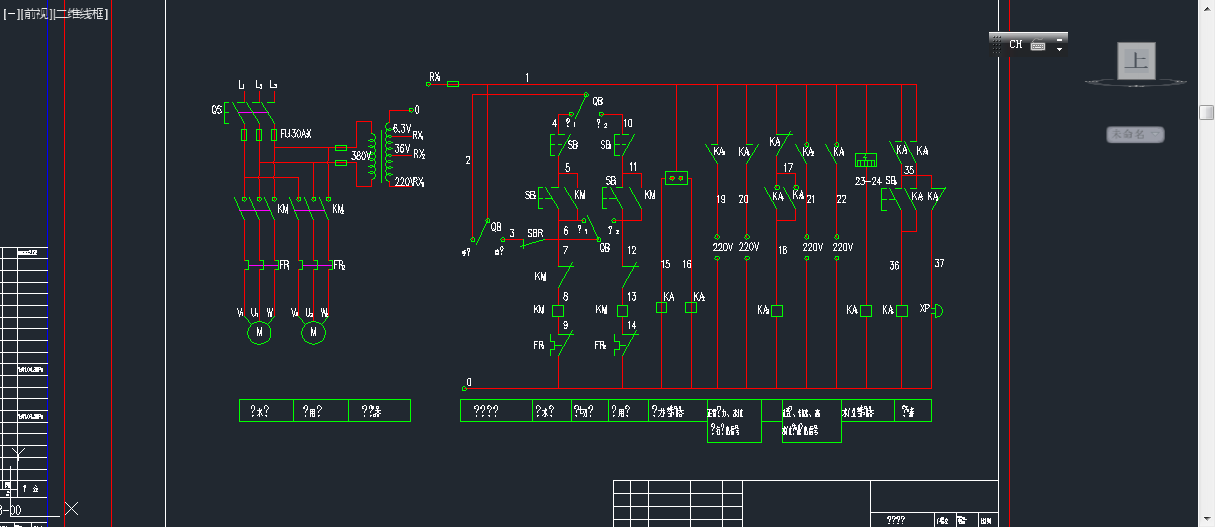This screenshot has height=527, width=1215.
Task: Select the XP socket label
Action: [x=924, y=309]
